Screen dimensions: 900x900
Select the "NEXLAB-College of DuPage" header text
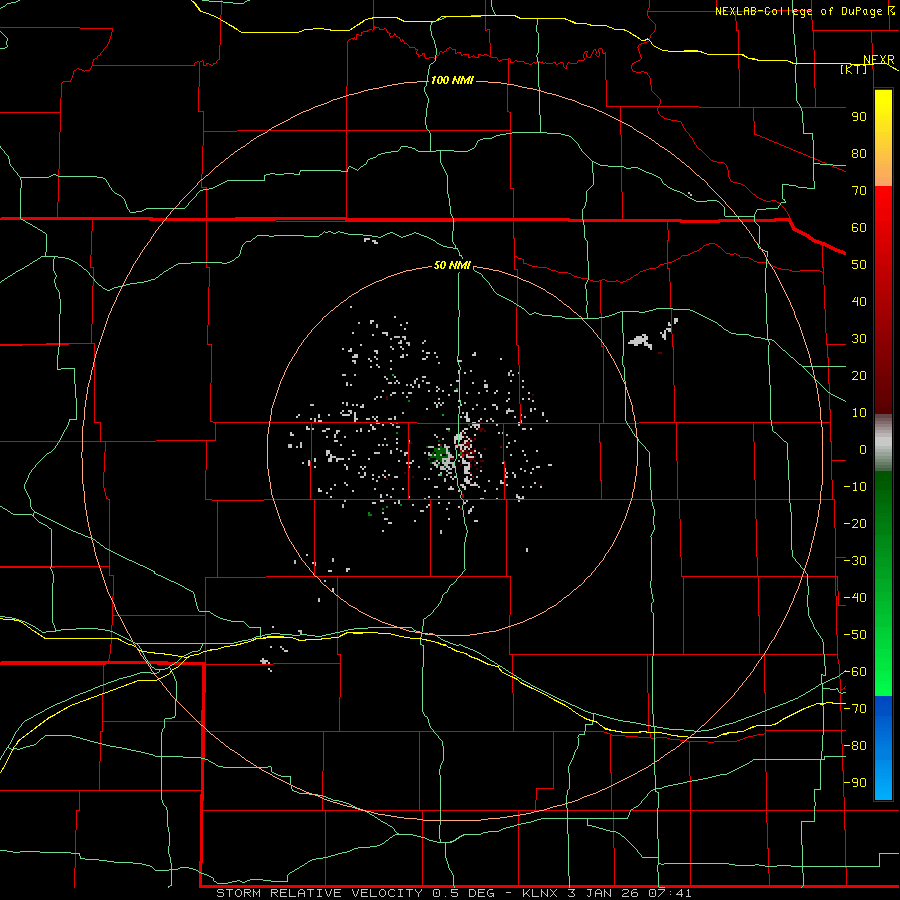click(x=798, y=11)
